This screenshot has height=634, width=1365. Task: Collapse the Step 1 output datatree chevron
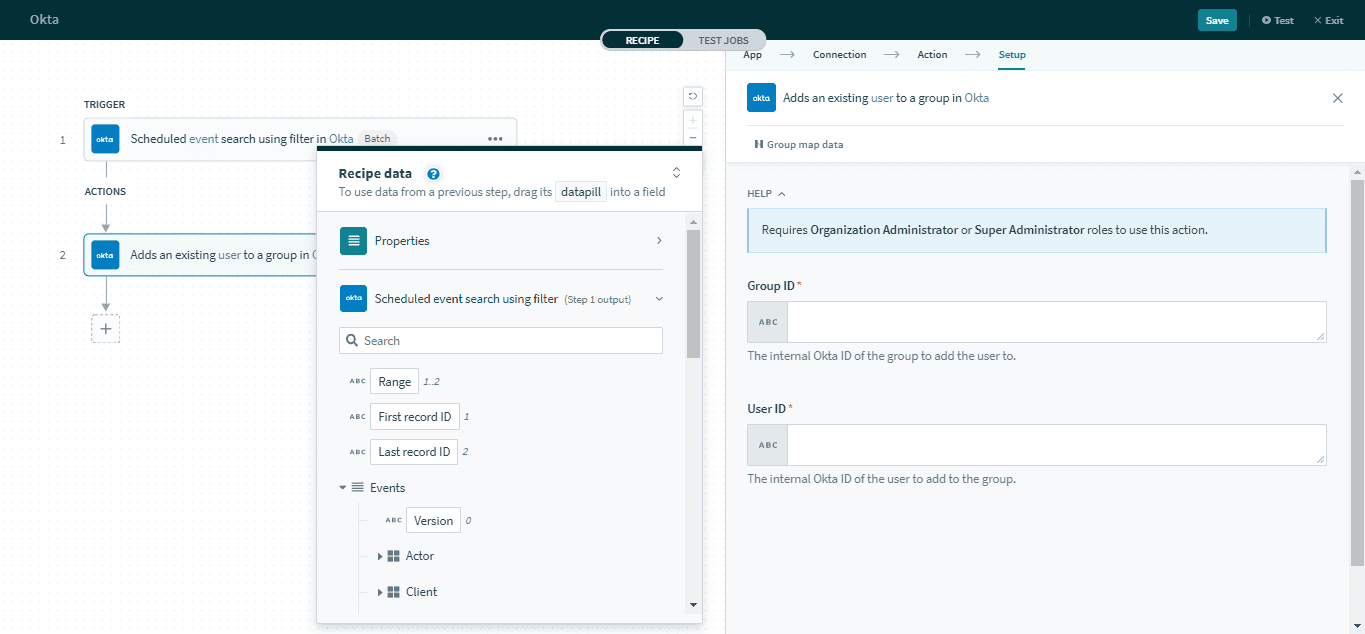click(x=658, y=297)
